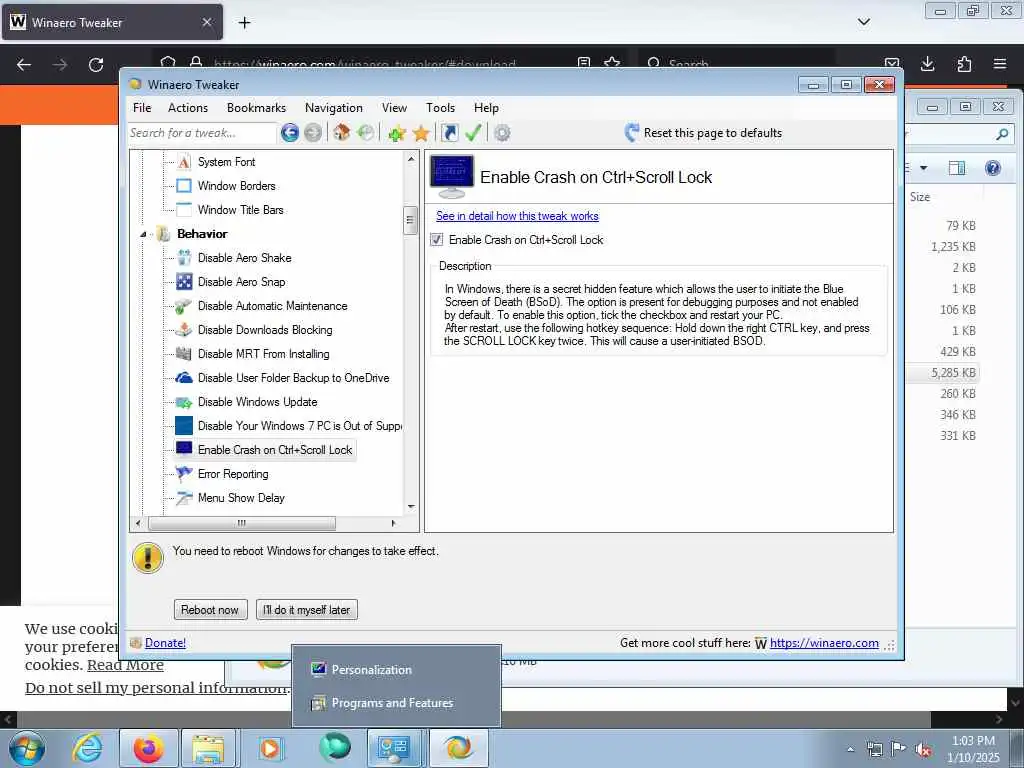Image resolution: width=1024 pixels, height=768 pixels.
Task: Open the Help menu
Action: (x=486, y=108)
